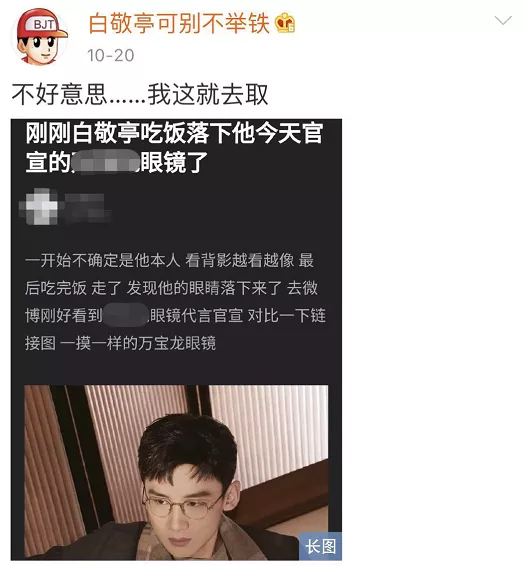Click the text line 接图 一摸一样的万宝龙眼镜
The height and width of the screenshot is (566, 522).
point(121,343)
